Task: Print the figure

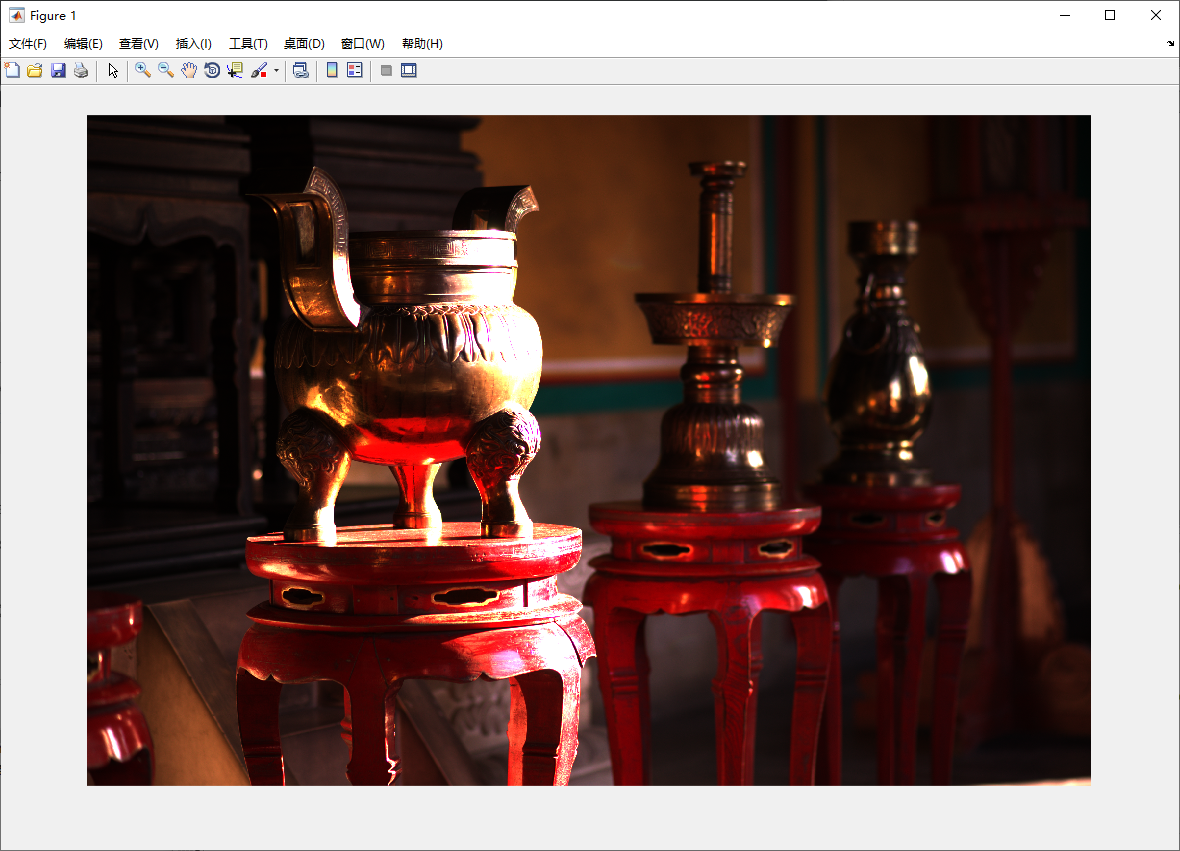Action: 81,71
